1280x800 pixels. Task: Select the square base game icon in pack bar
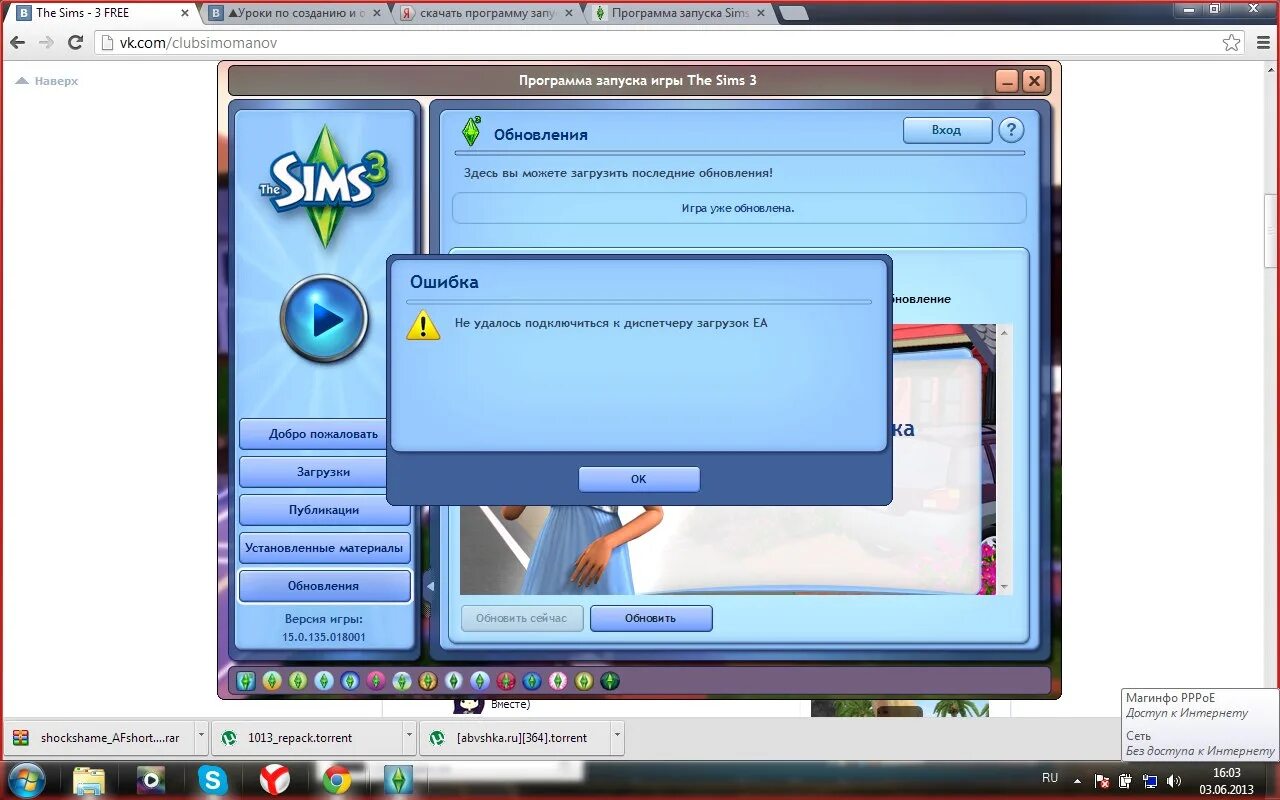[x=246, y=681]
